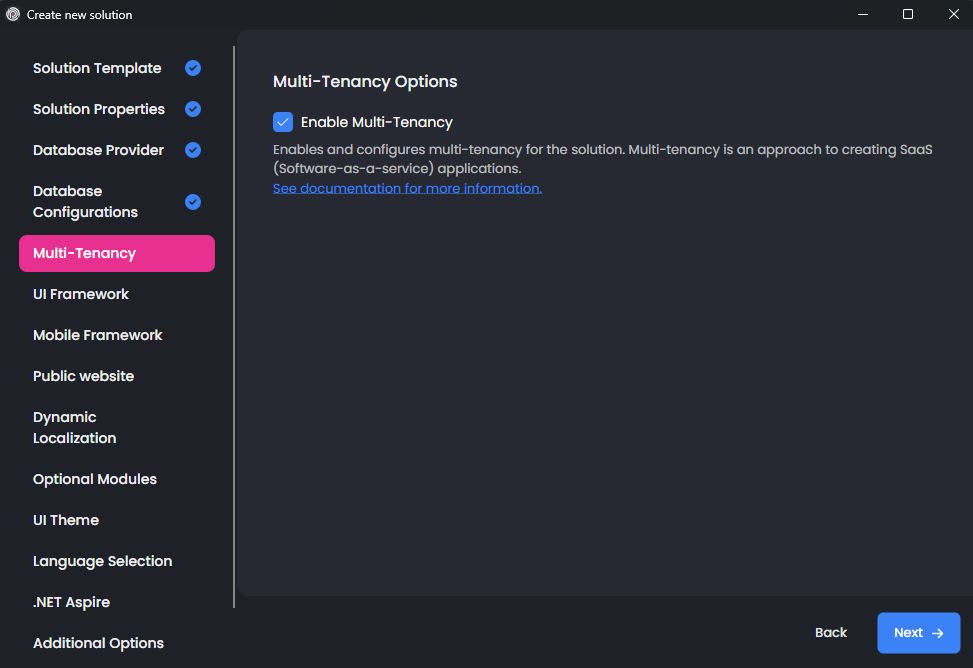Select the Mobile Framework step
The image size is (973, 668).
[x=98, y=335]
